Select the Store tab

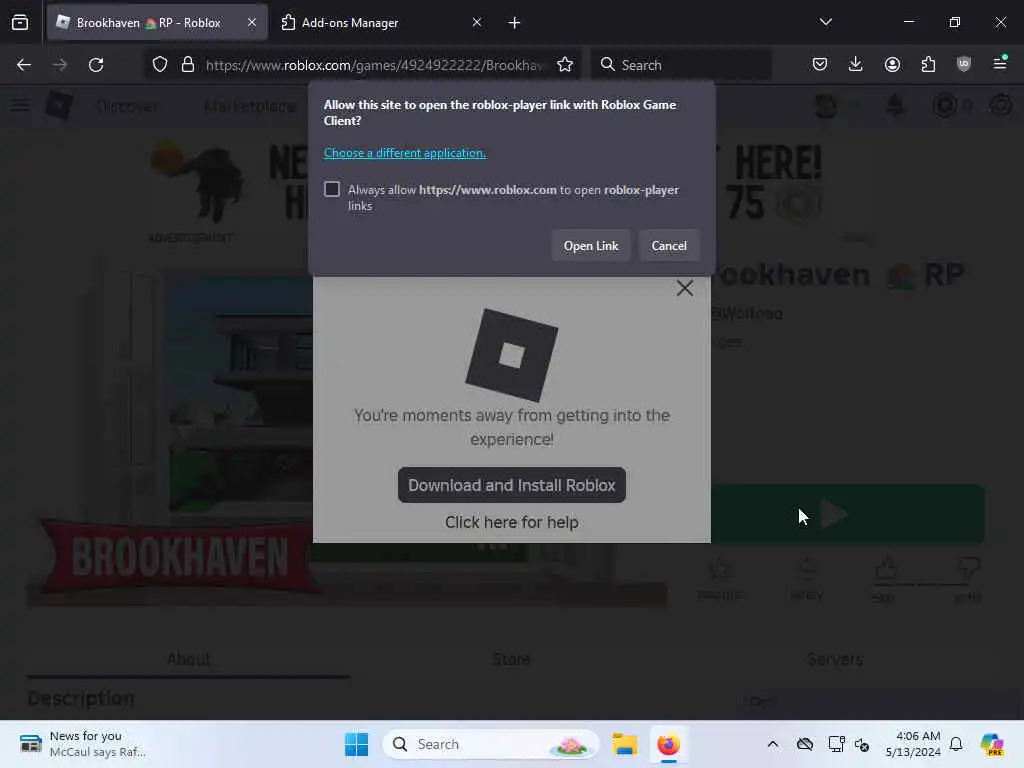tap(511, 659)
